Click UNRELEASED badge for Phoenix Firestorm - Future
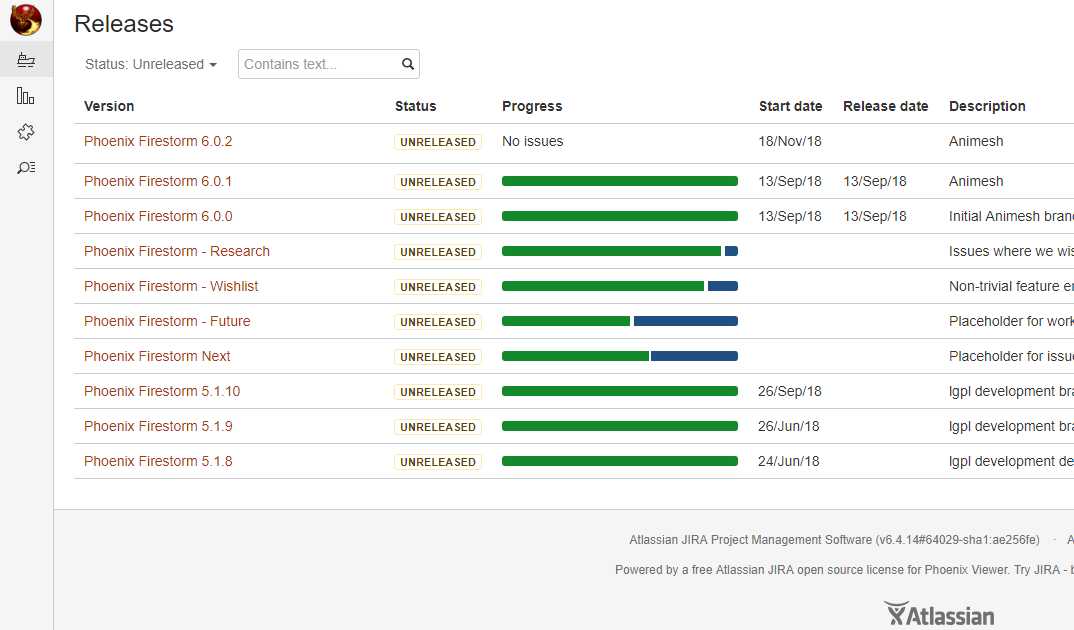Screen dimensions: 1074x630 [438, 321]
